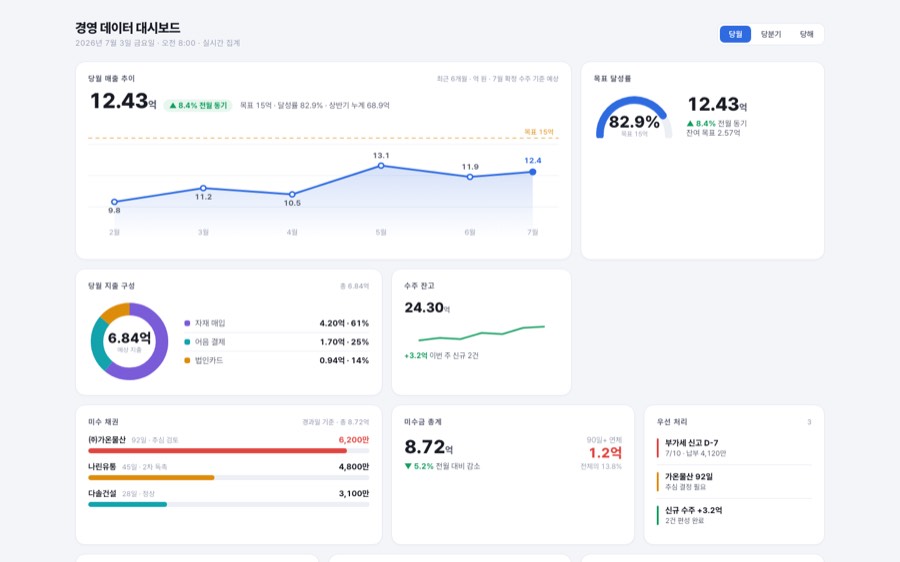This screenshot has width=900, height=562.
Task: Click the 경영 데이터 대시보드 title
Action: click(127, 28)
